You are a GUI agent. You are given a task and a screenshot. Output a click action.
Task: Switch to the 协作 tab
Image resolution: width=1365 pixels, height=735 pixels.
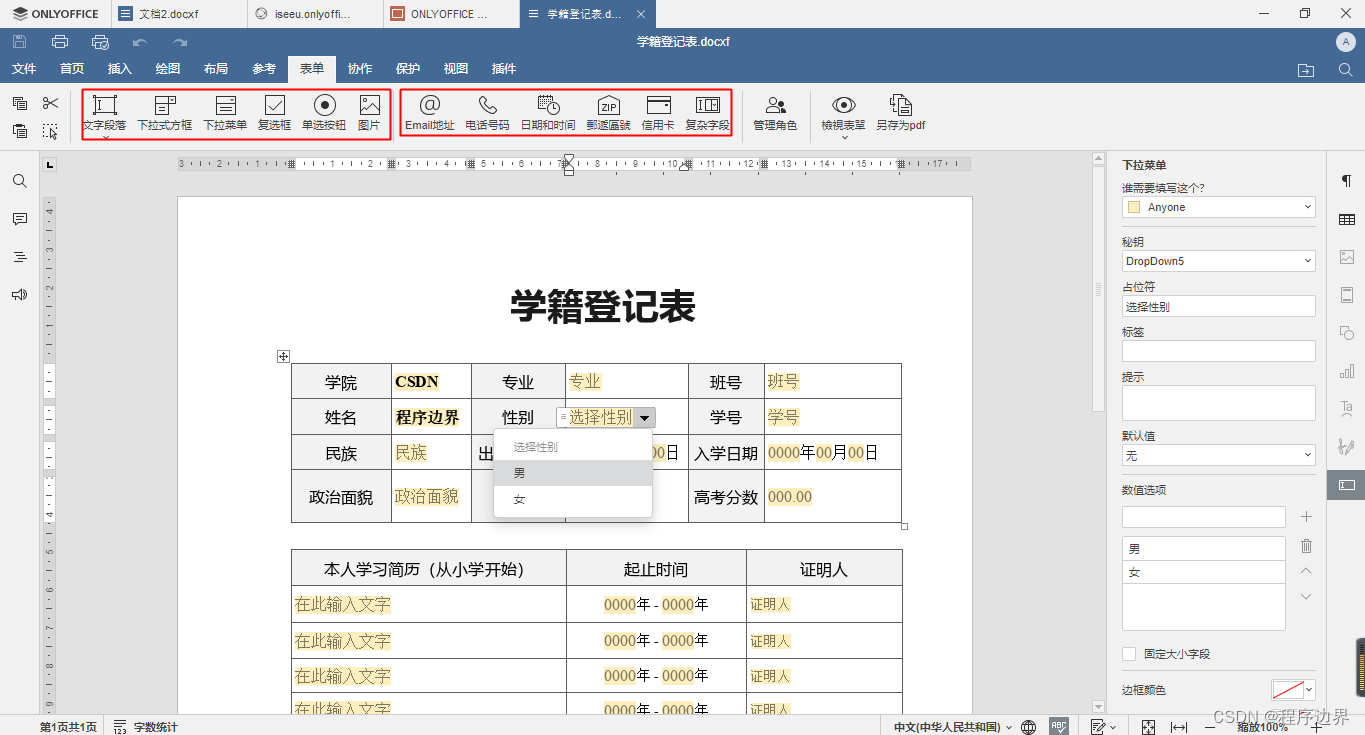(x=360, y=69)
